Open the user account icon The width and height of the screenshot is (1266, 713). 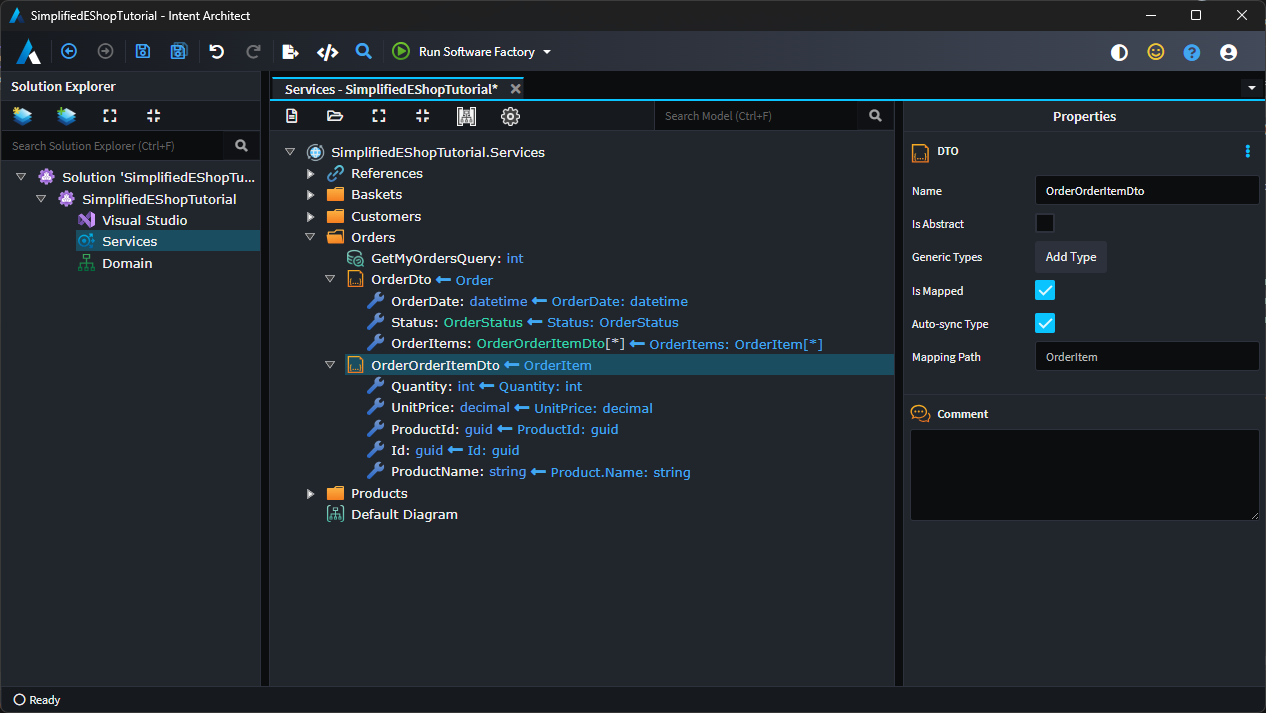1229,52
